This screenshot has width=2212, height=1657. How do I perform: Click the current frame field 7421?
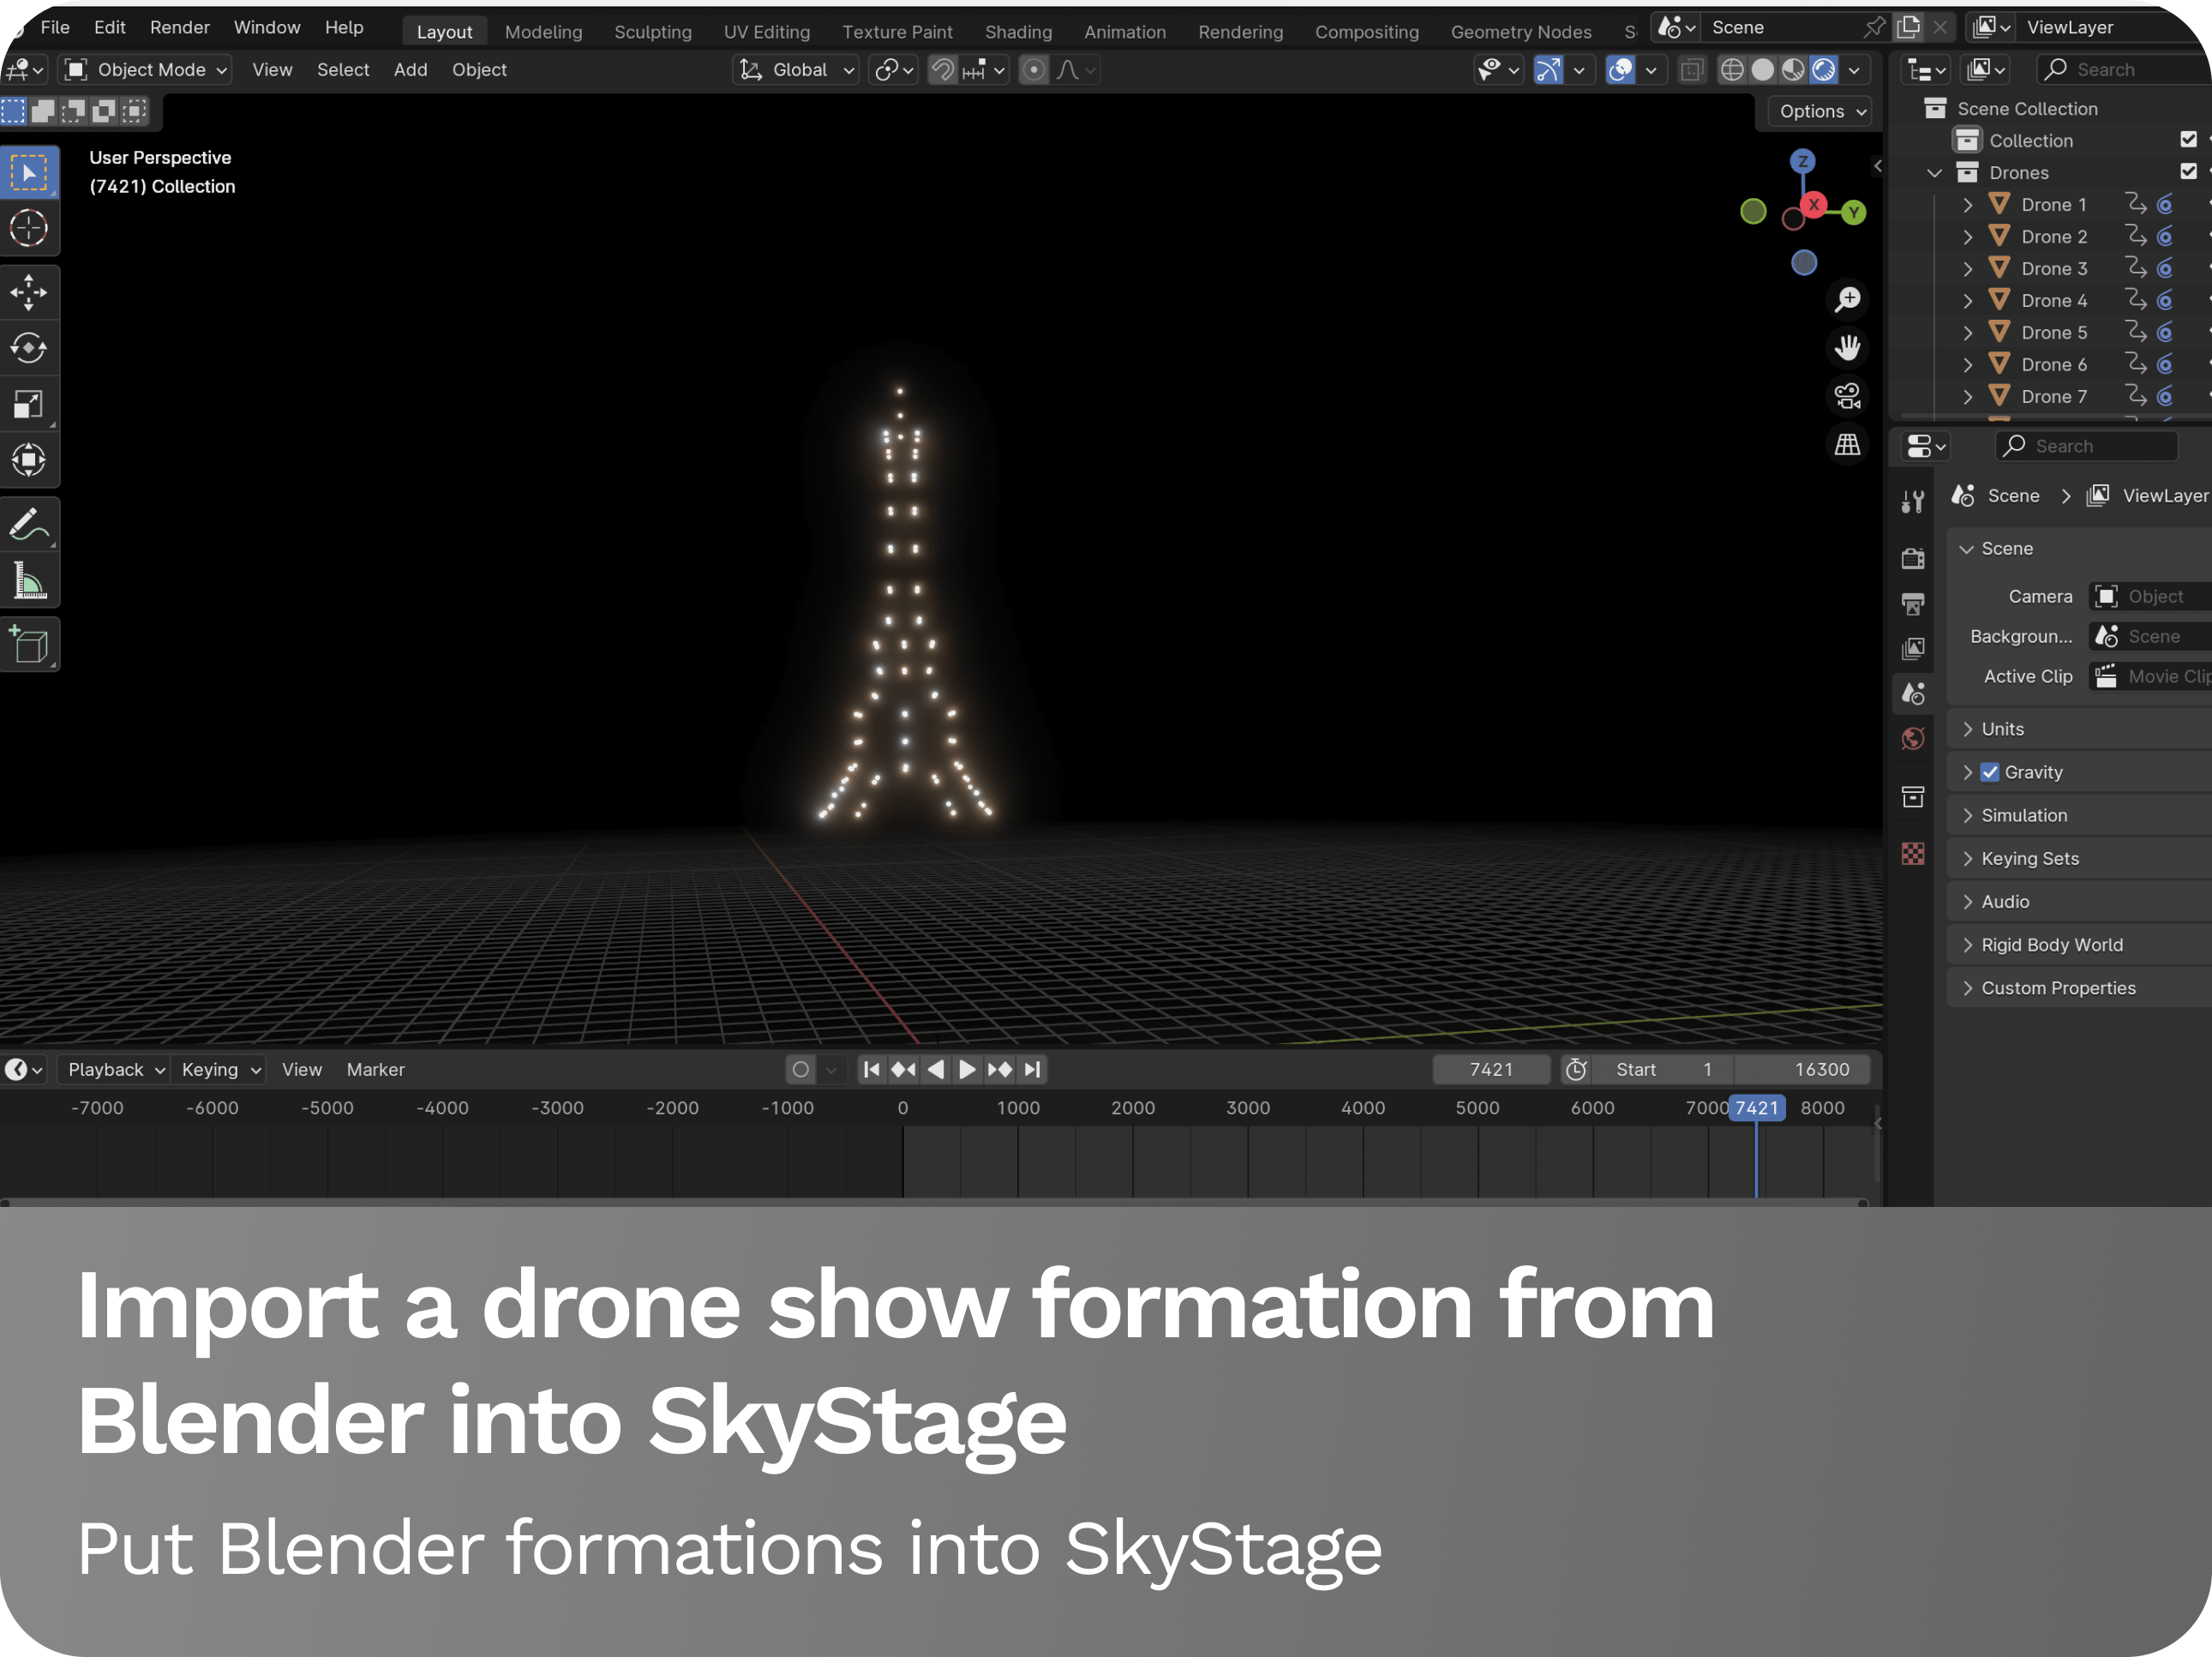tap(1491, 1069)
